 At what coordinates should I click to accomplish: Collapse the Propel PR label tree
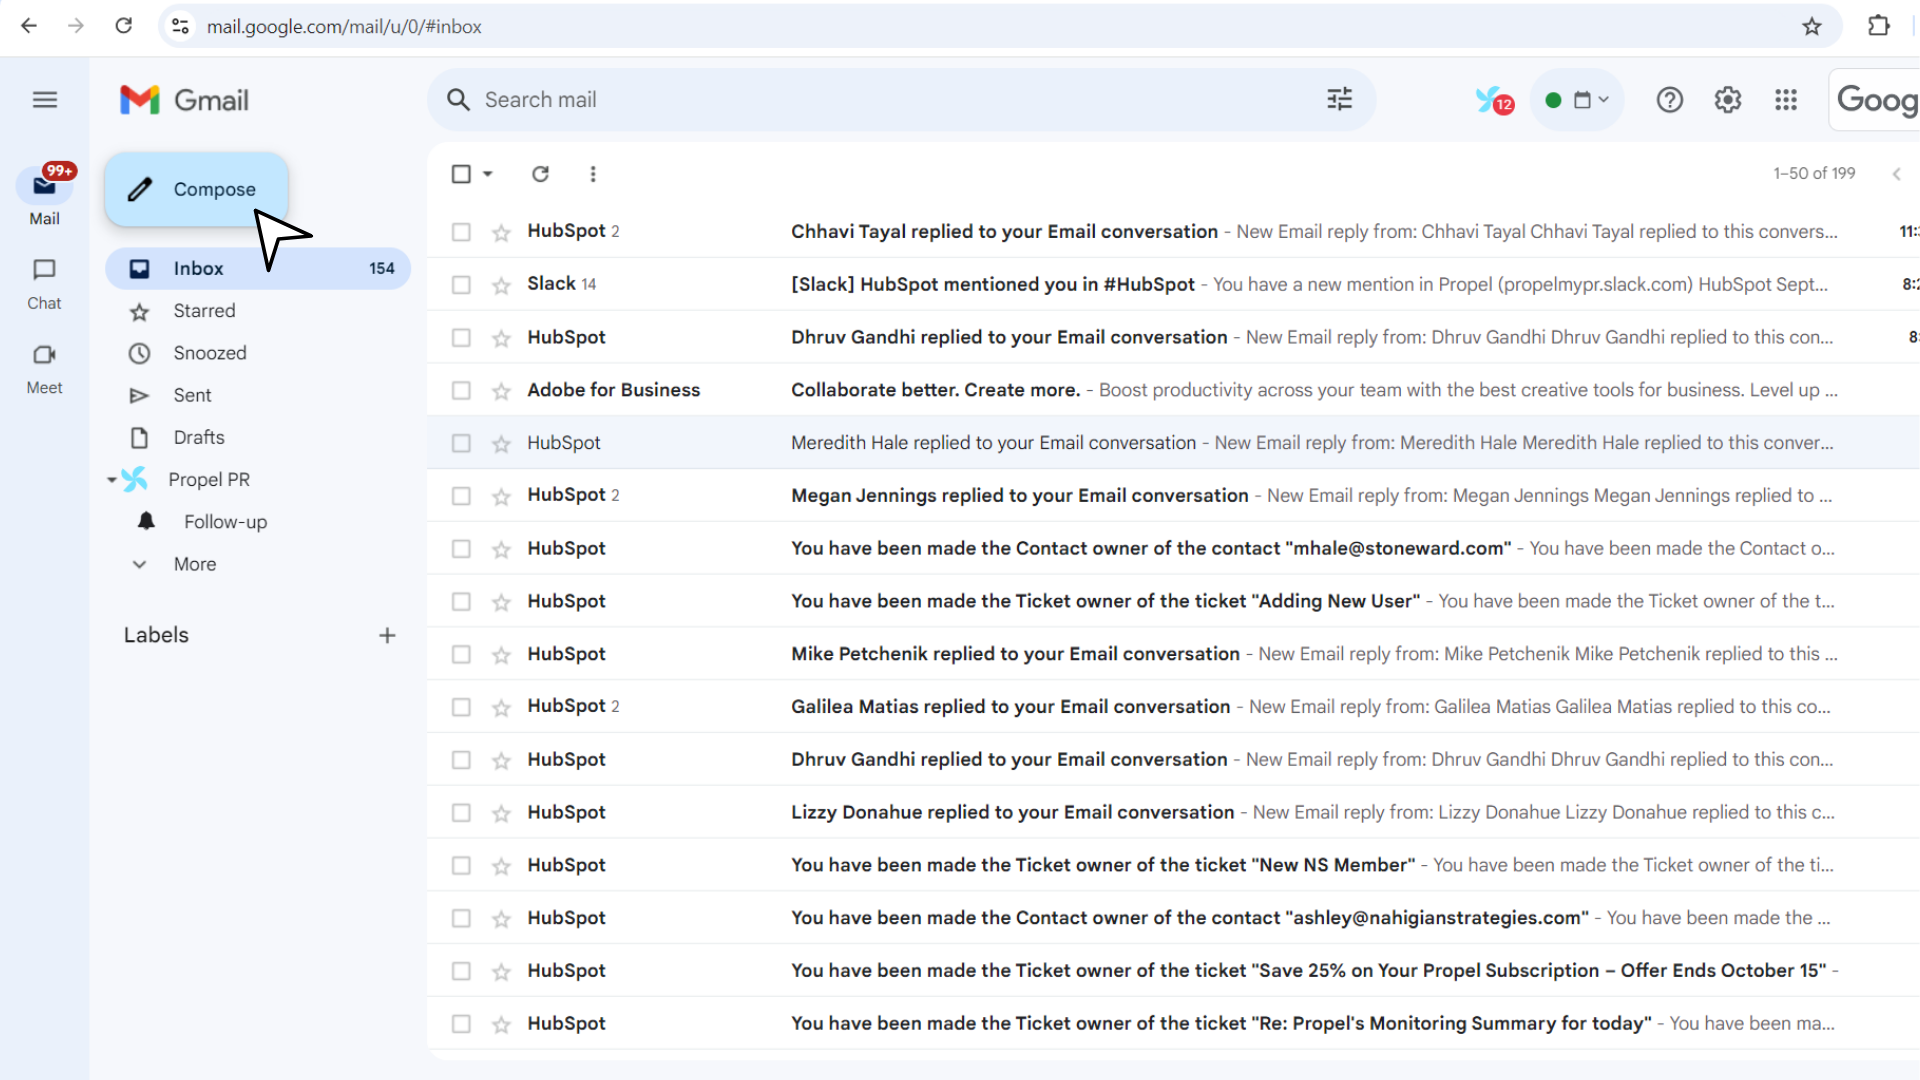coord(112,480)
